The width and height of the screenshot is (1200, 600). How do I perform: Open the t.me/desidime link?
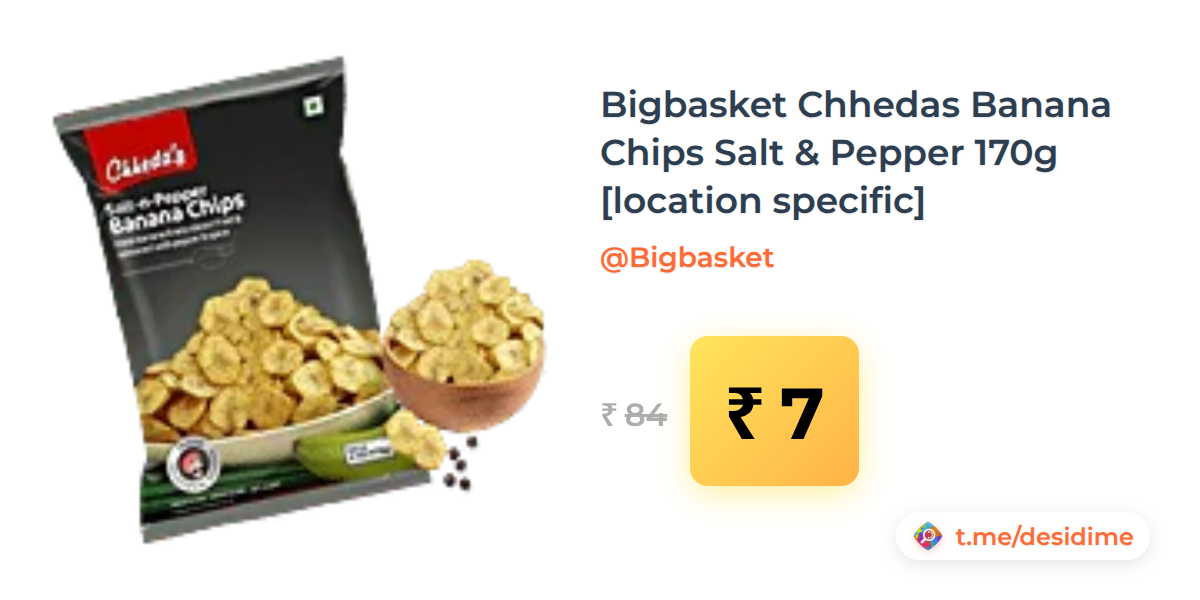point(1044,537)
